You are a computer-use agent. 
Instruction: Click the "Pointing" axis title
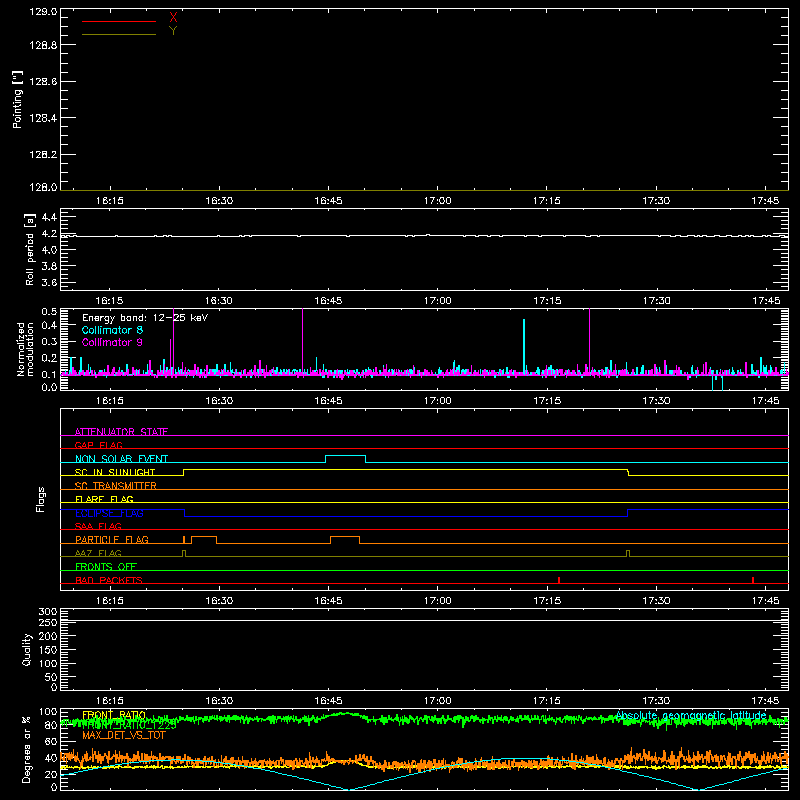tap(18, 99)
